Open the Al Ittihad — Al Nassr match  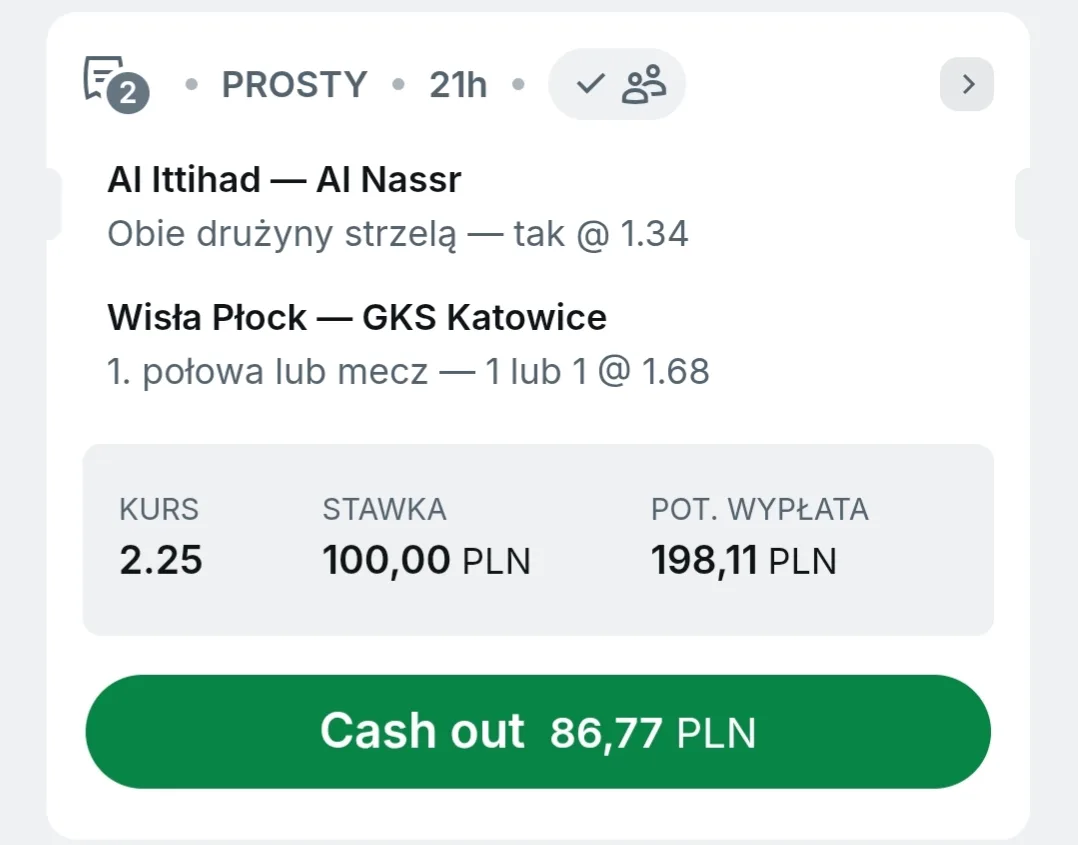(x=284, y=180)
